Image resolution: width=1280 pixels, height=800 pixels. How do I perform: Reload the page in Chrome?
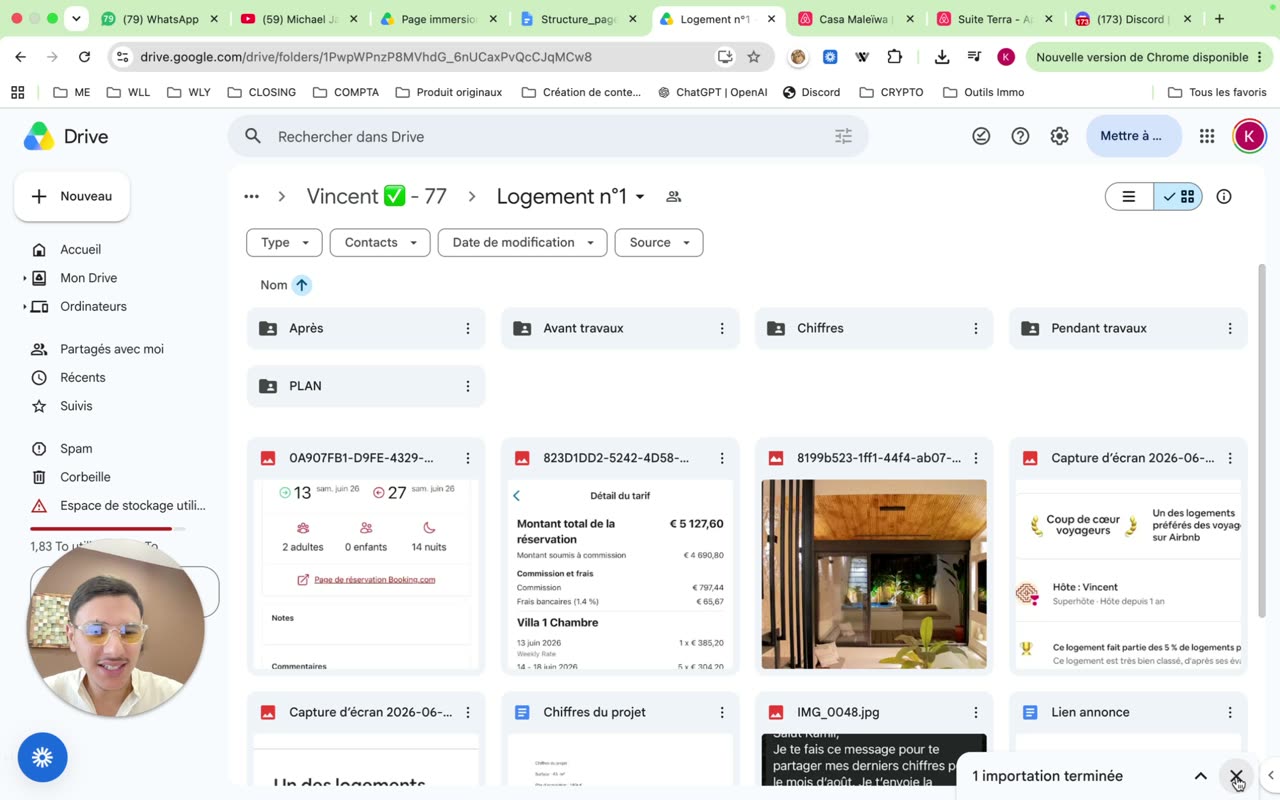tap(84, 57)
